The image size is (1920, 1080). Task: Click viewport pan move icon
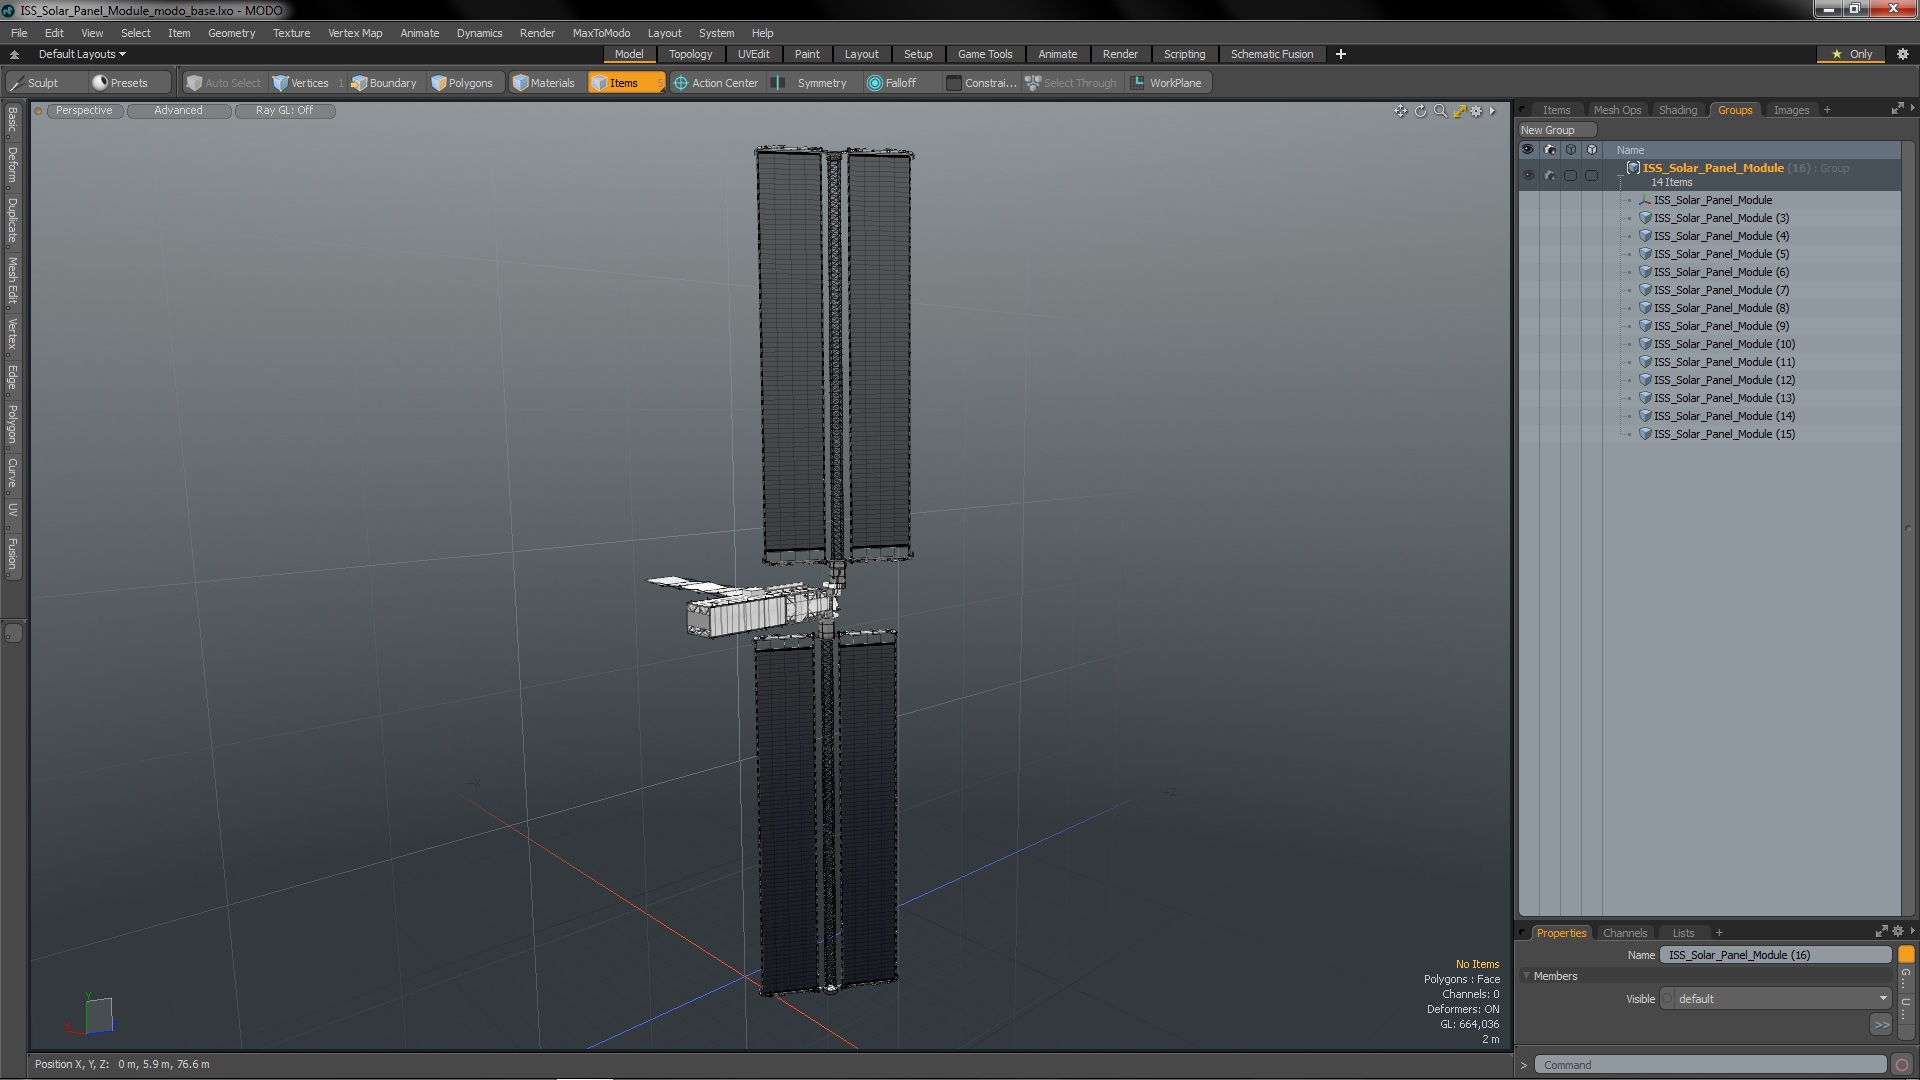[1400, 111]
